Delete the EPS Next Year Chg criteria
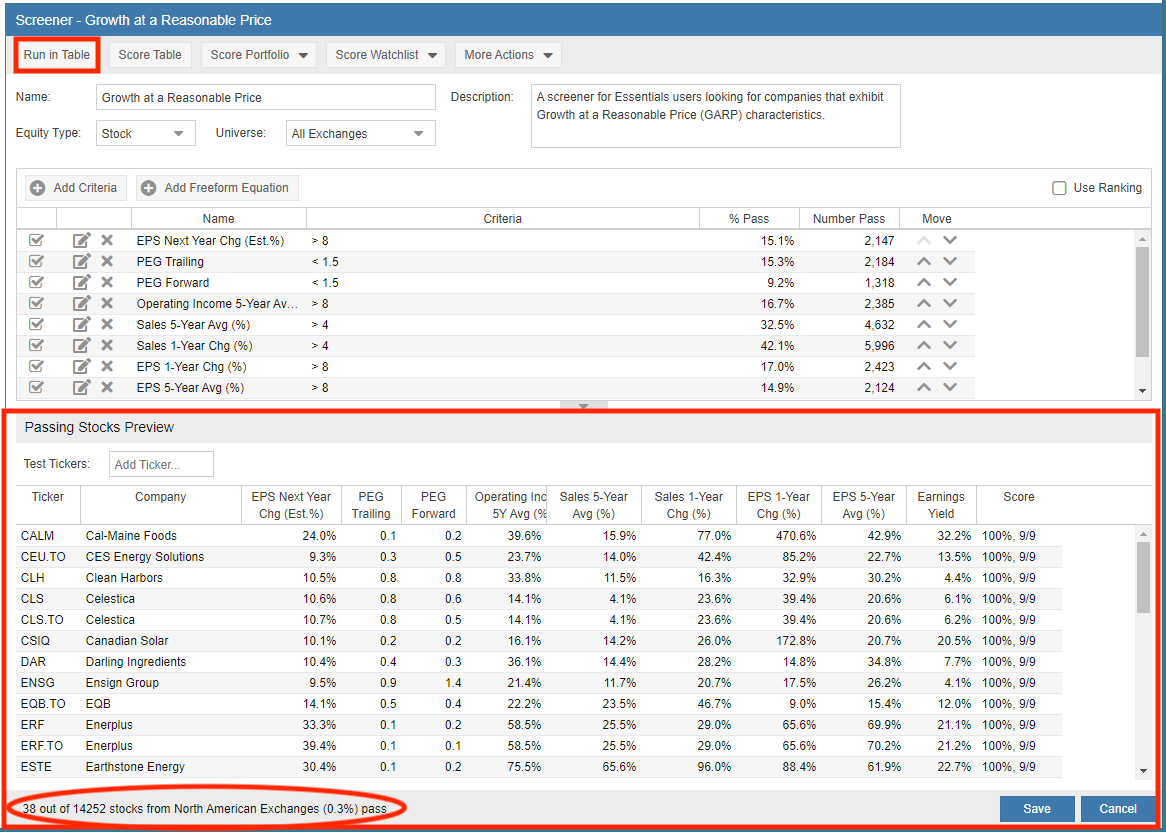This screenshot has width=1166, height=832. (107, 241)
